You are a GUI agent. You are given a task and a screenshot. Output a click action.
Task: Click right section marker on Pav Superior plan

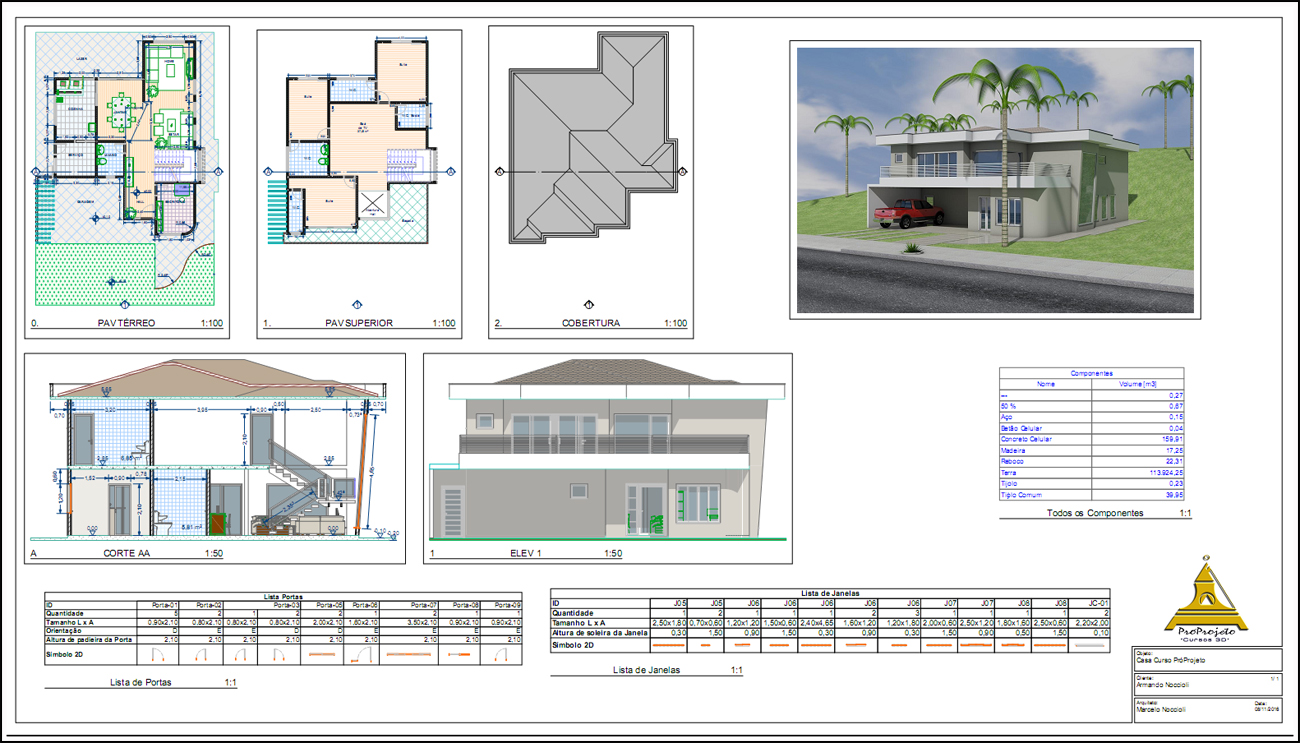(x=450, y=172)
